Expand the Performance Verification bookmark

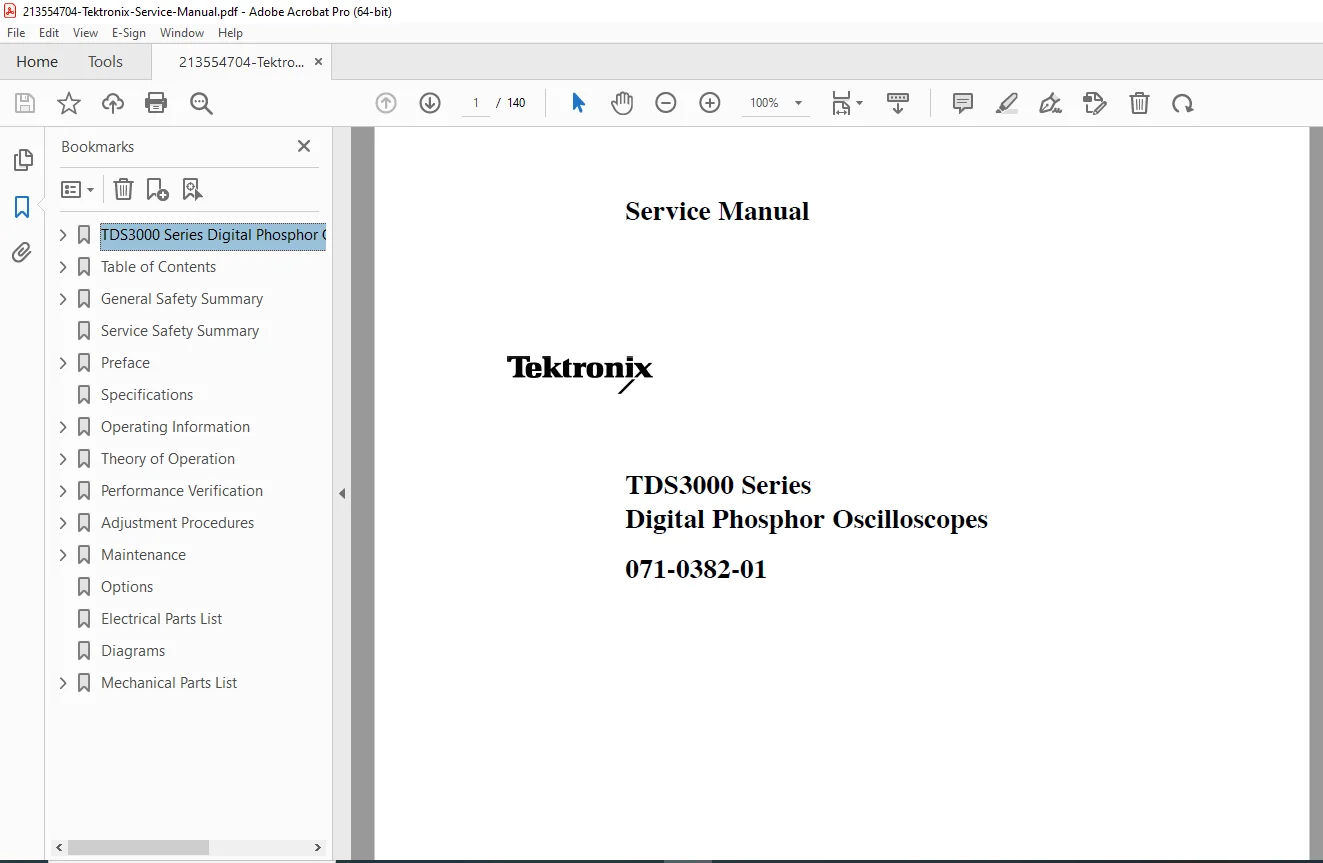click(63, 491)
